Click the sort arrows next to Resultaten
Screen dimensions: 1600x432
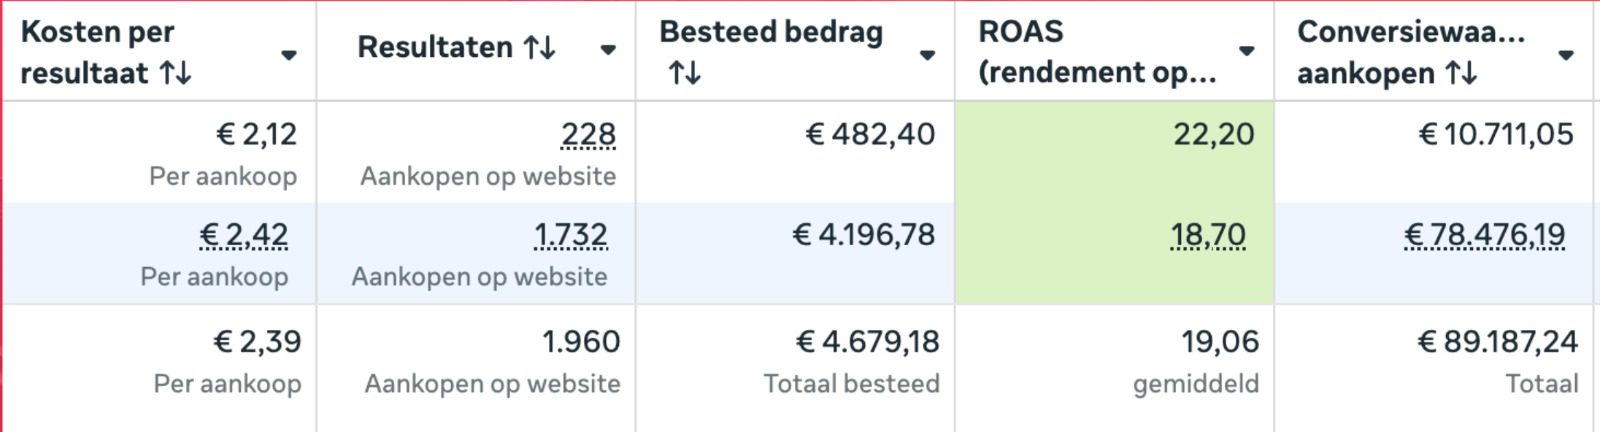[540, 48]
